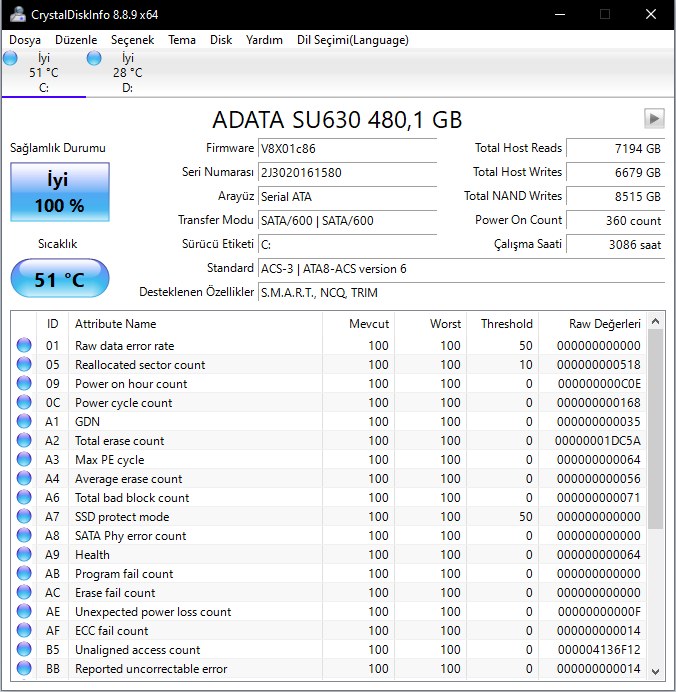Click the Attribute Name column header
Screen dimensions: 676x692
click(x=116, y=324)
